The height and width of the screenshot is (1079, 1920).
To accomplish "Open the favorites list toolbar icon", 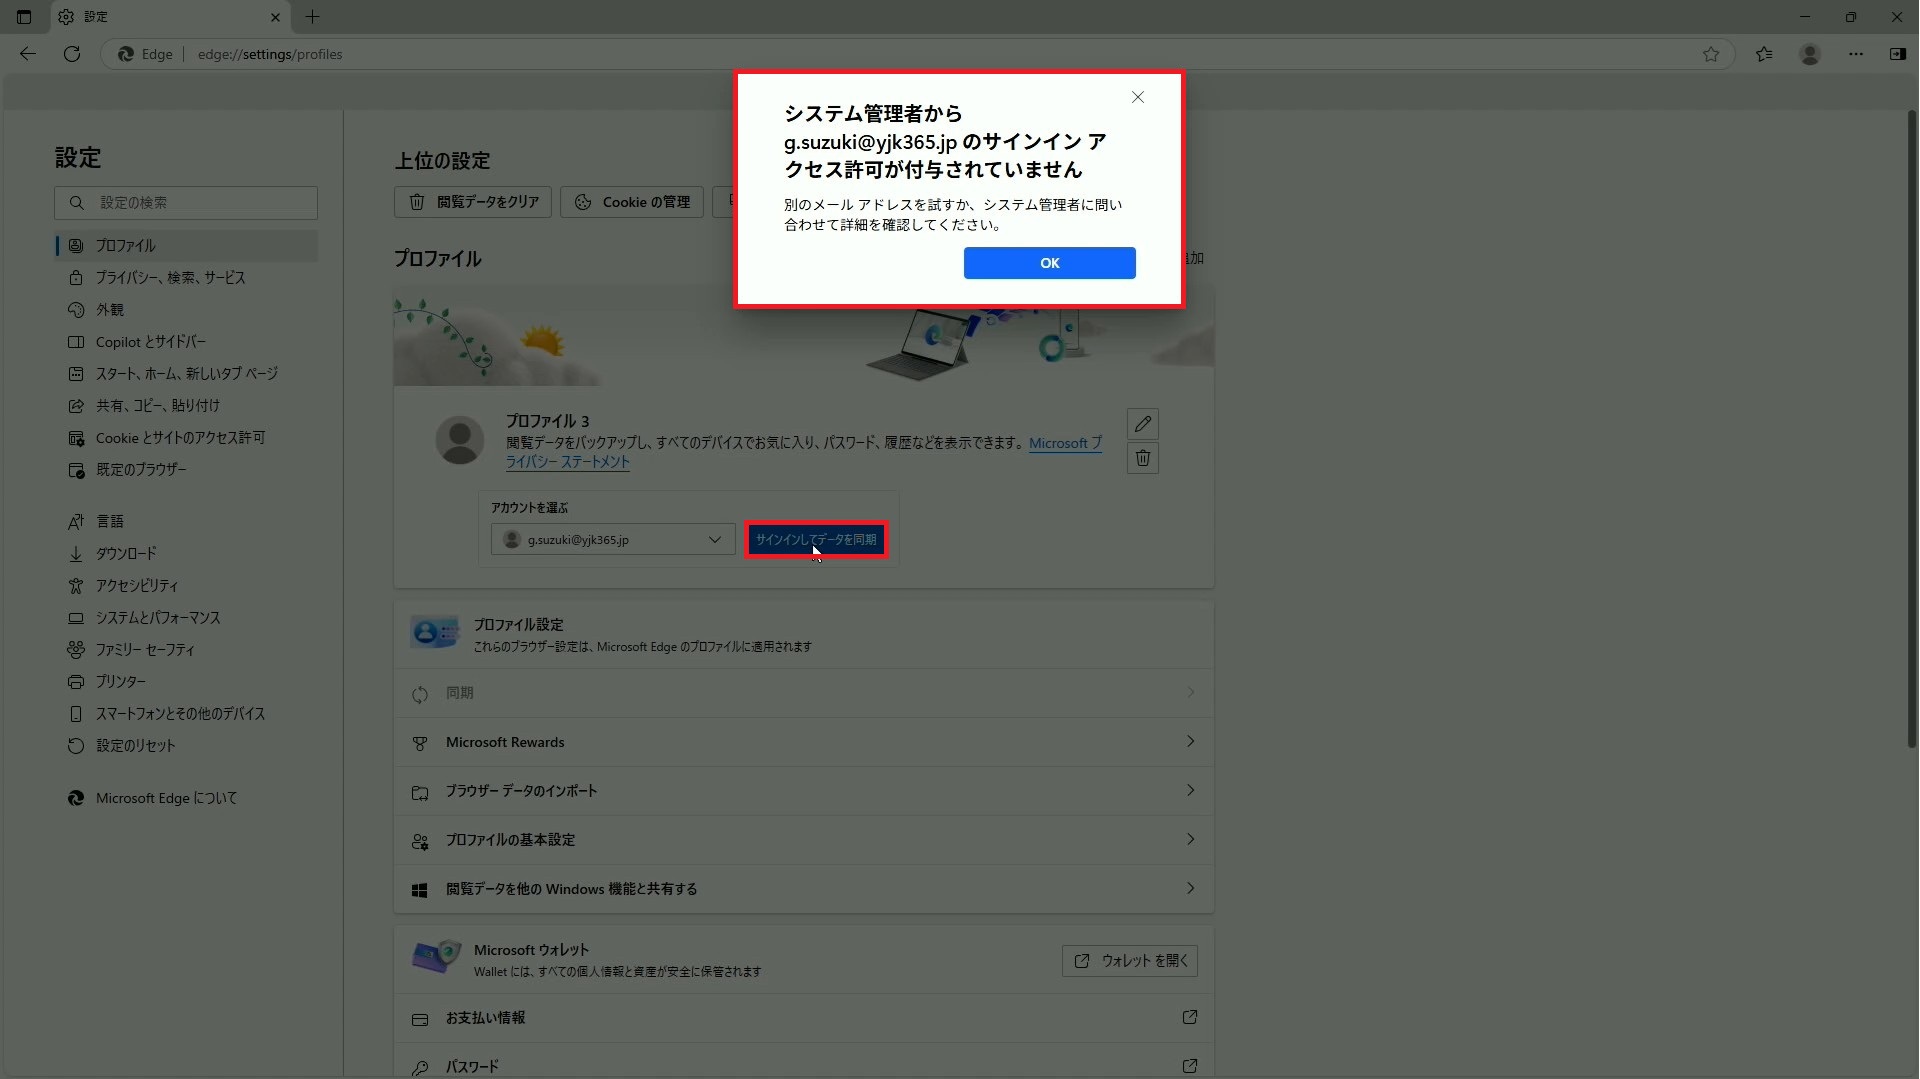I will point(1763,54).
